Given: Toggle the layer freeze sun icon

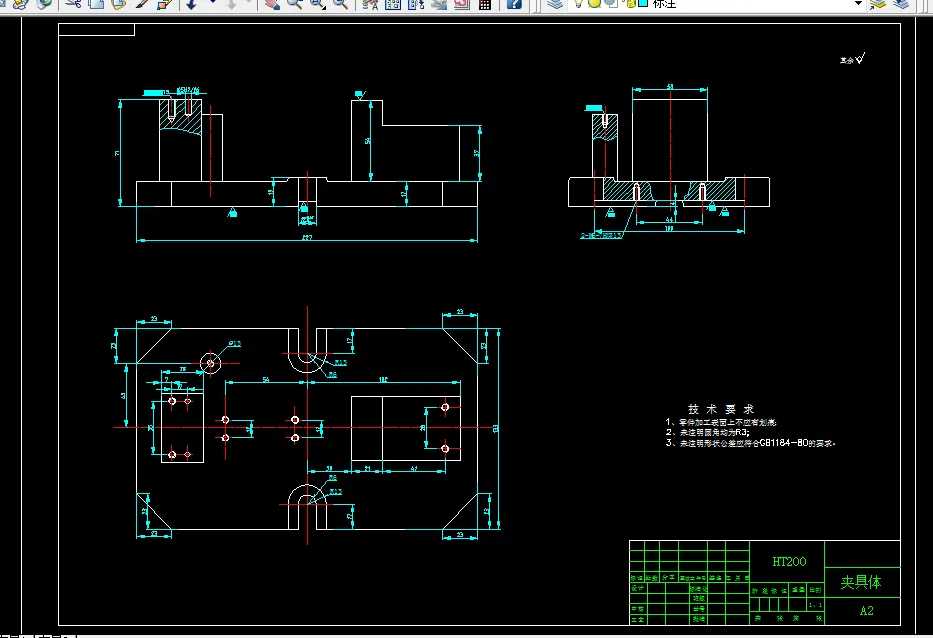Looking at the screenshot, I should 594,4.
